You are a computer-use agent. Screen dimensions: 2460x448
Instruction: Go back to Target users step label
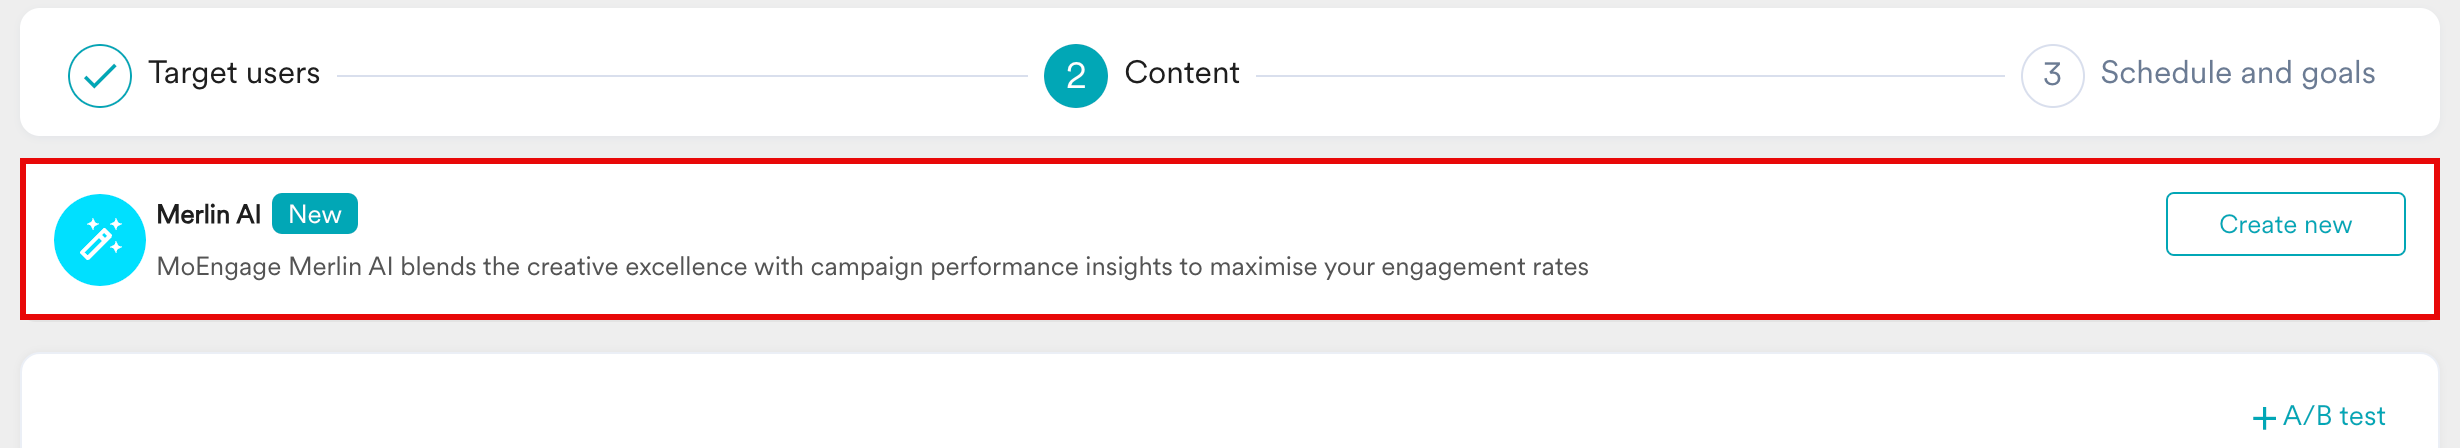pyautogui.click(x=234, y=73)
